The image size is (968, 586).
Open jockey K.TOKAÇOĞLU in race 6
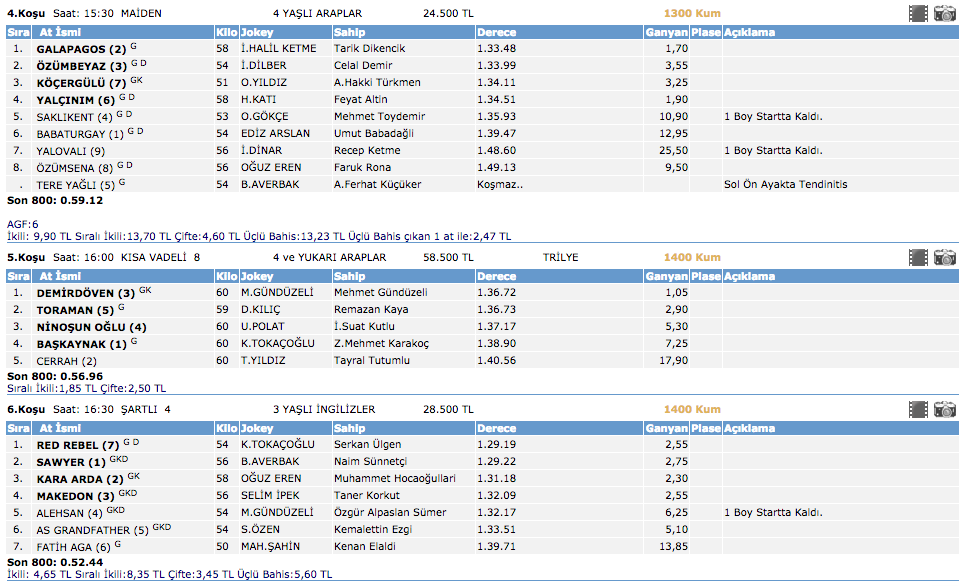point(277,445)
